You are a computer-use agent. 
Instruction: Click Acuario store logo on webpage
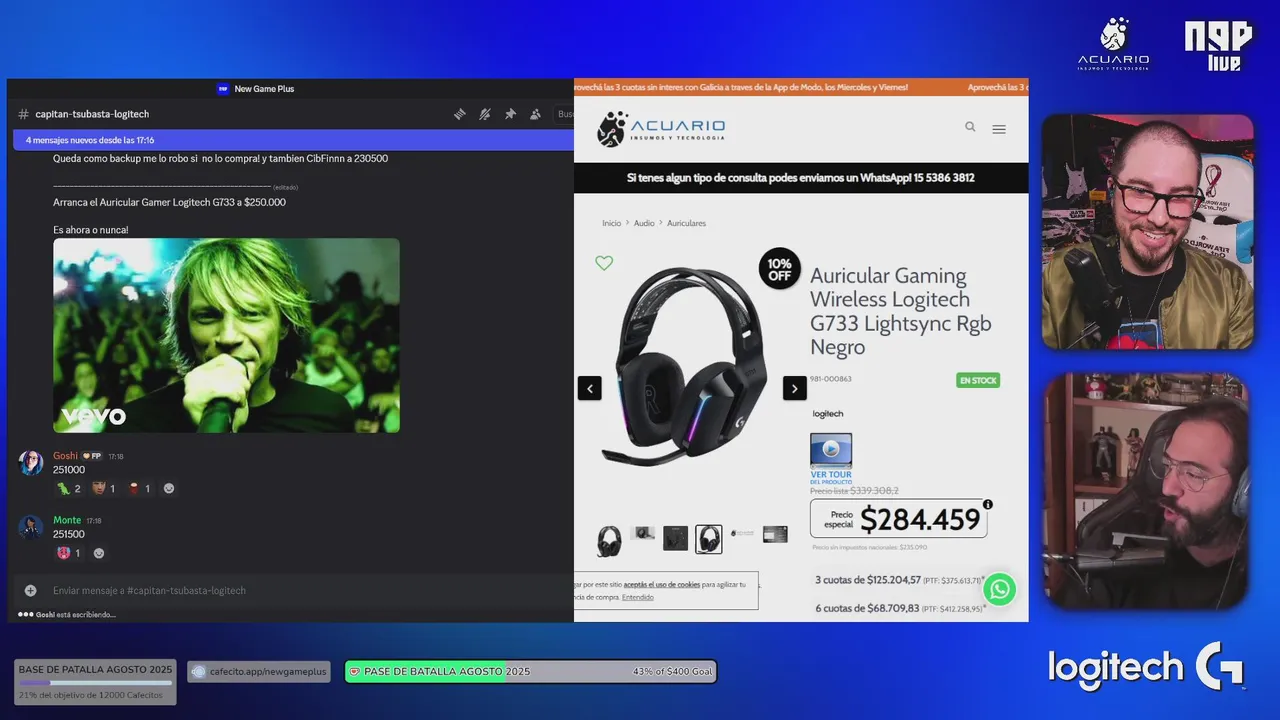661,129
